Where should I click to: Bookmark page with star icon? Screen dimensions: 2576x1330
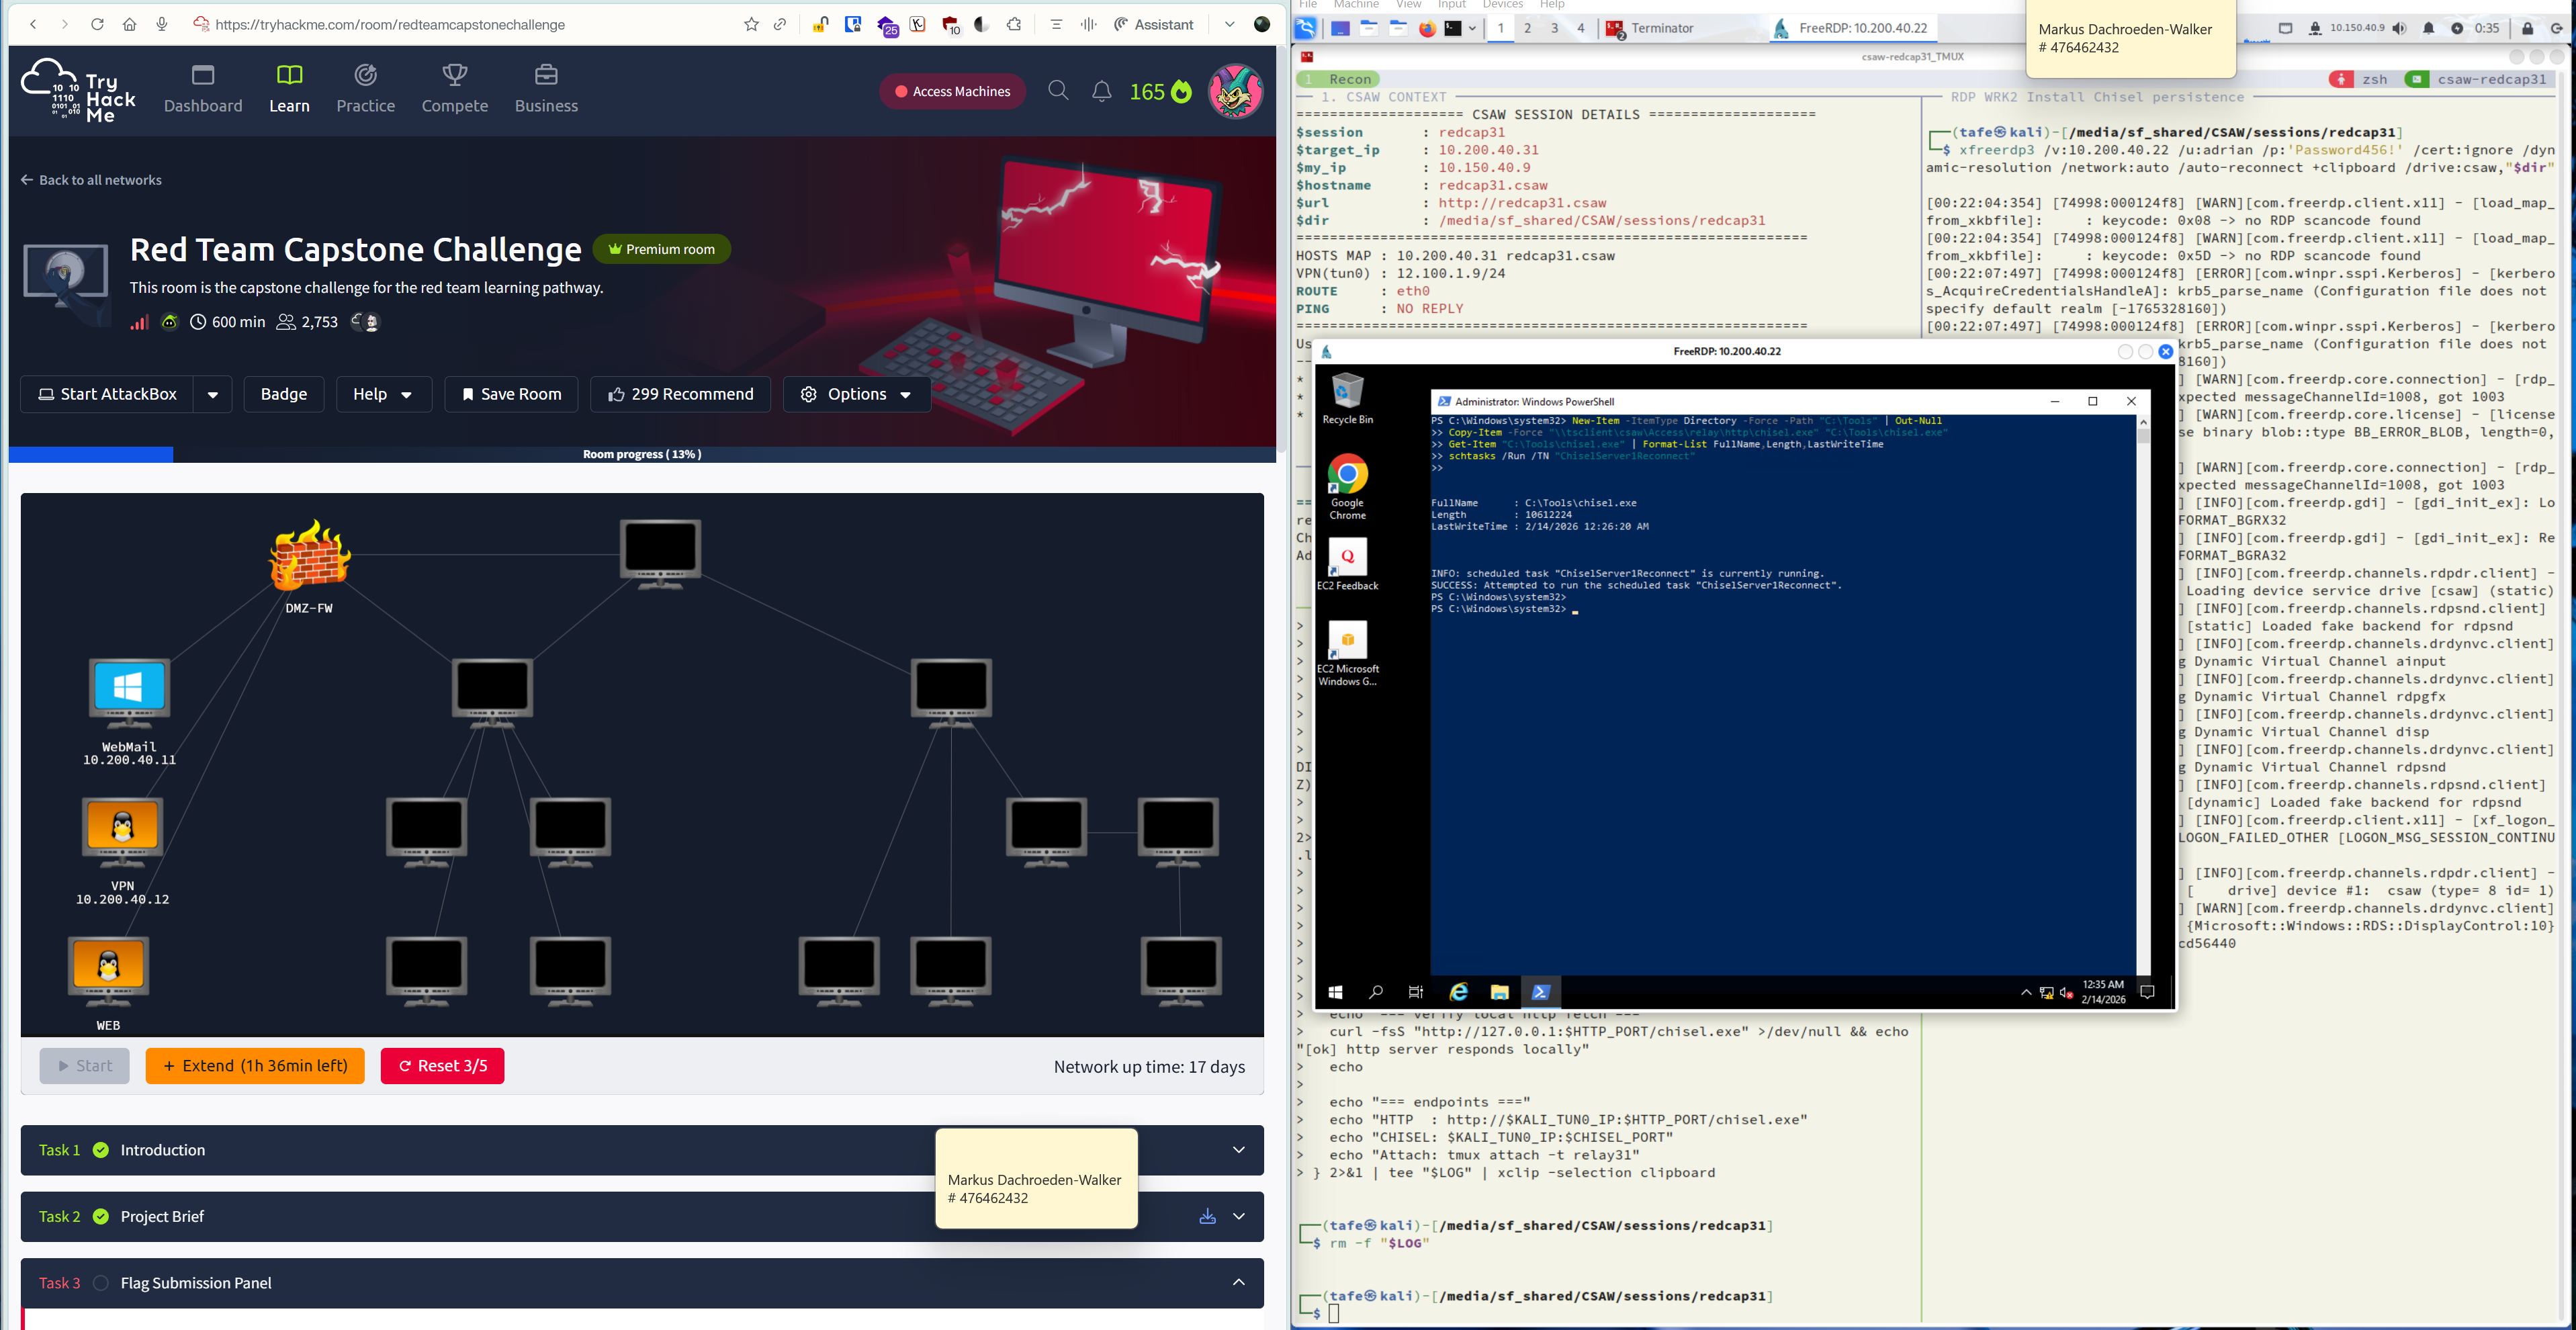click(751, 24)
